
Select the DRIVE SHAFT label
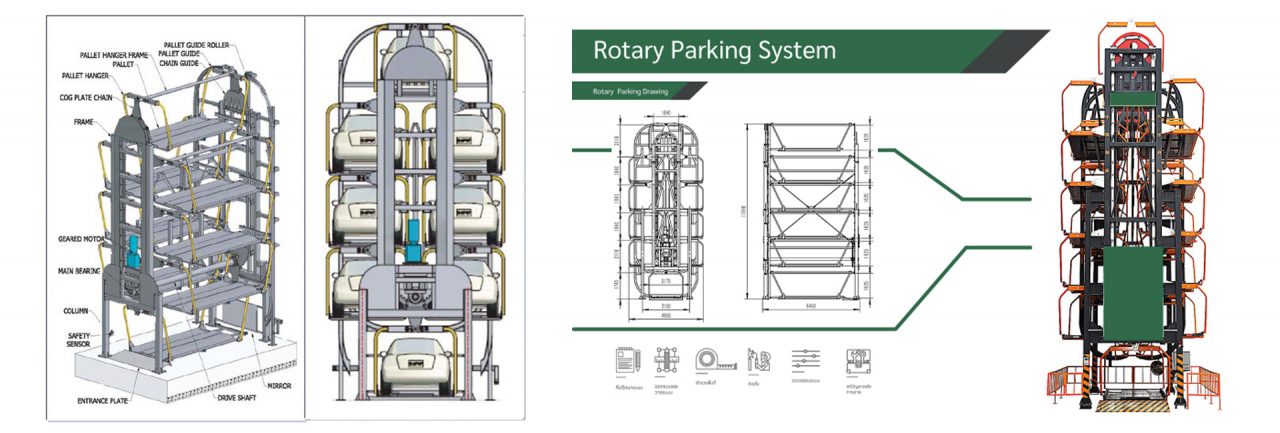coord(239,397)
